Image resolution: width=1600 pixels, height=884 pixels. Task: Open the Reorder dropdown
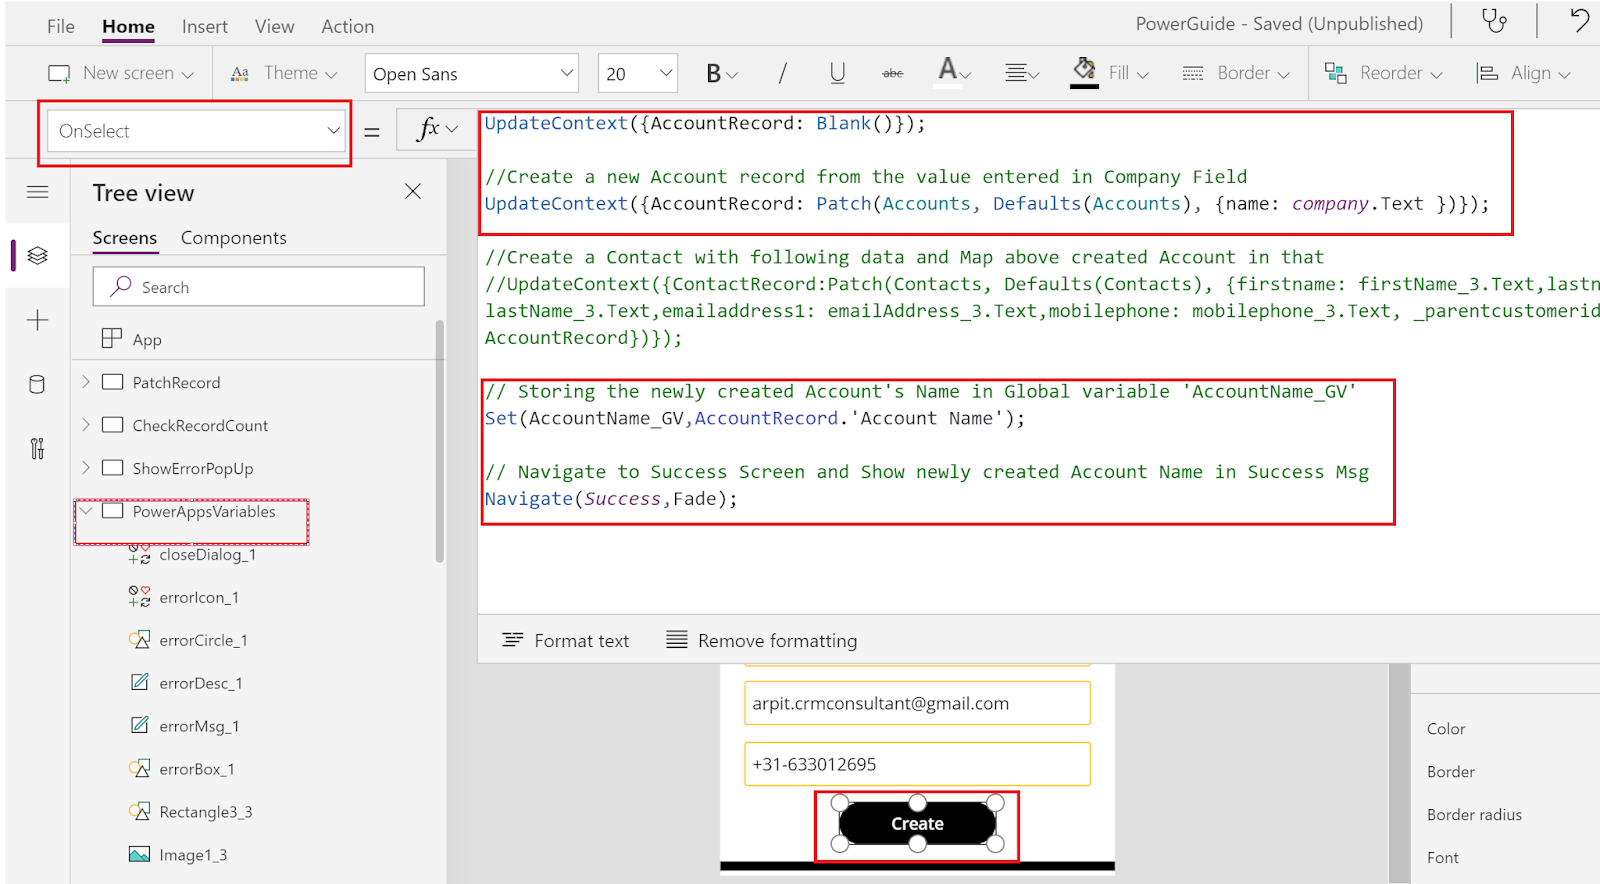point(1384,73)
